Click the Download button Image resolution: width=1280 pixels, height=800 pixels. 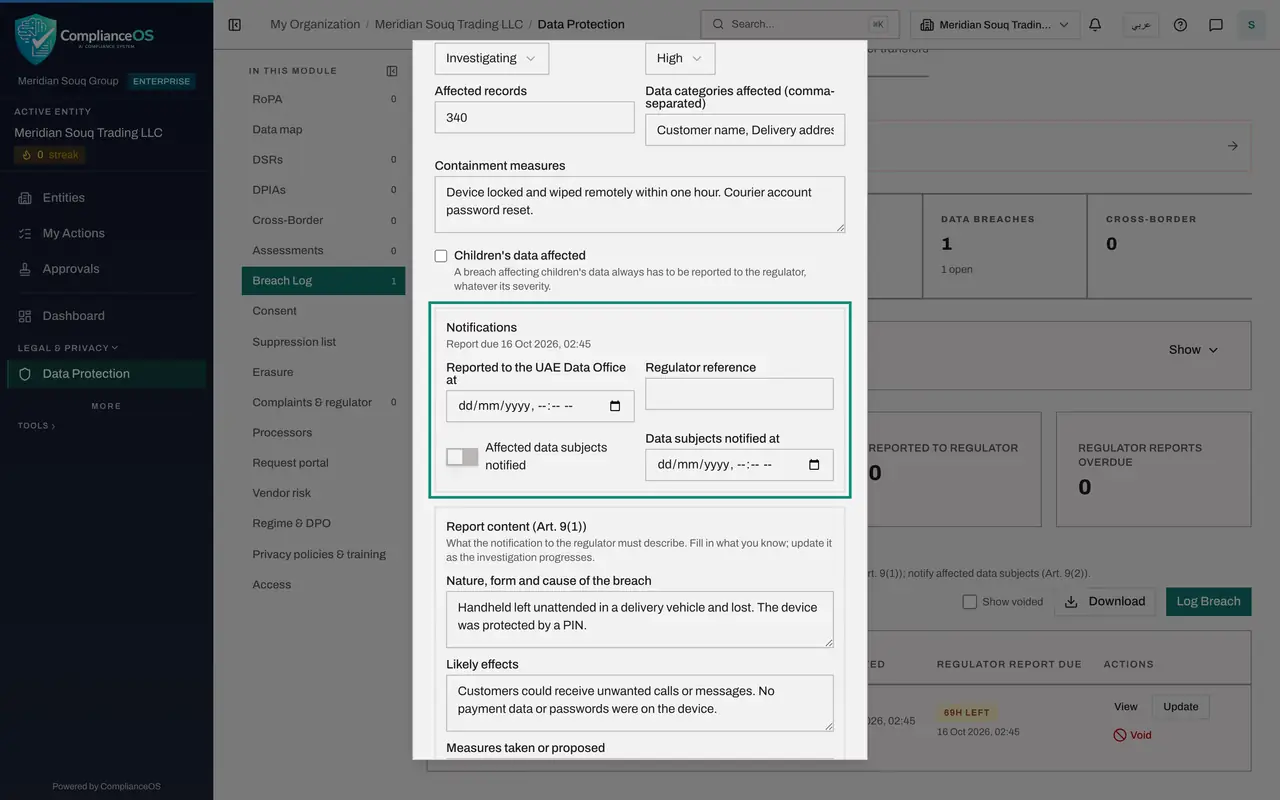(1105, 602)
